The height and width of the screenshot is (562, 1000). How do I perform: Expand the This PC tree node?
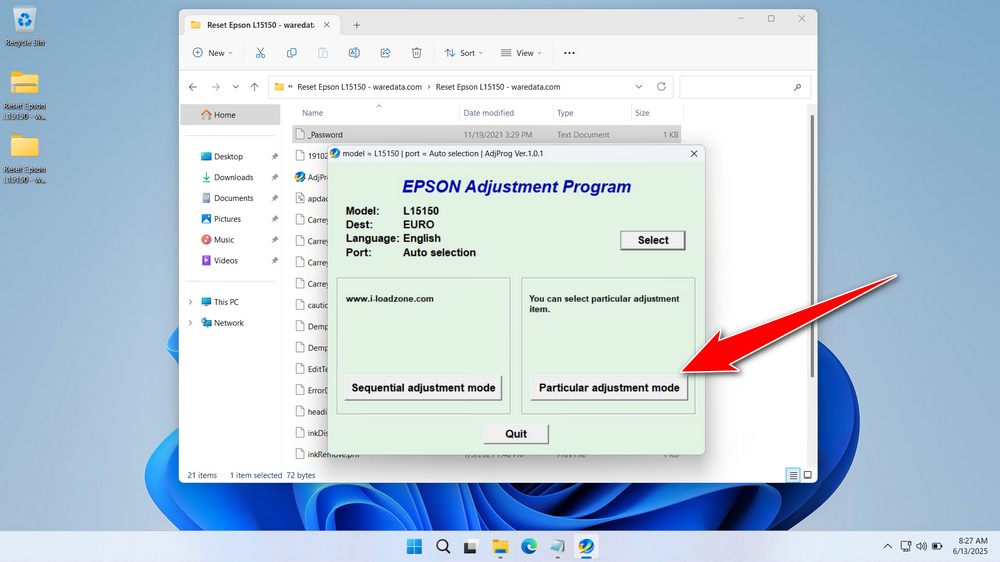[190, 302]
